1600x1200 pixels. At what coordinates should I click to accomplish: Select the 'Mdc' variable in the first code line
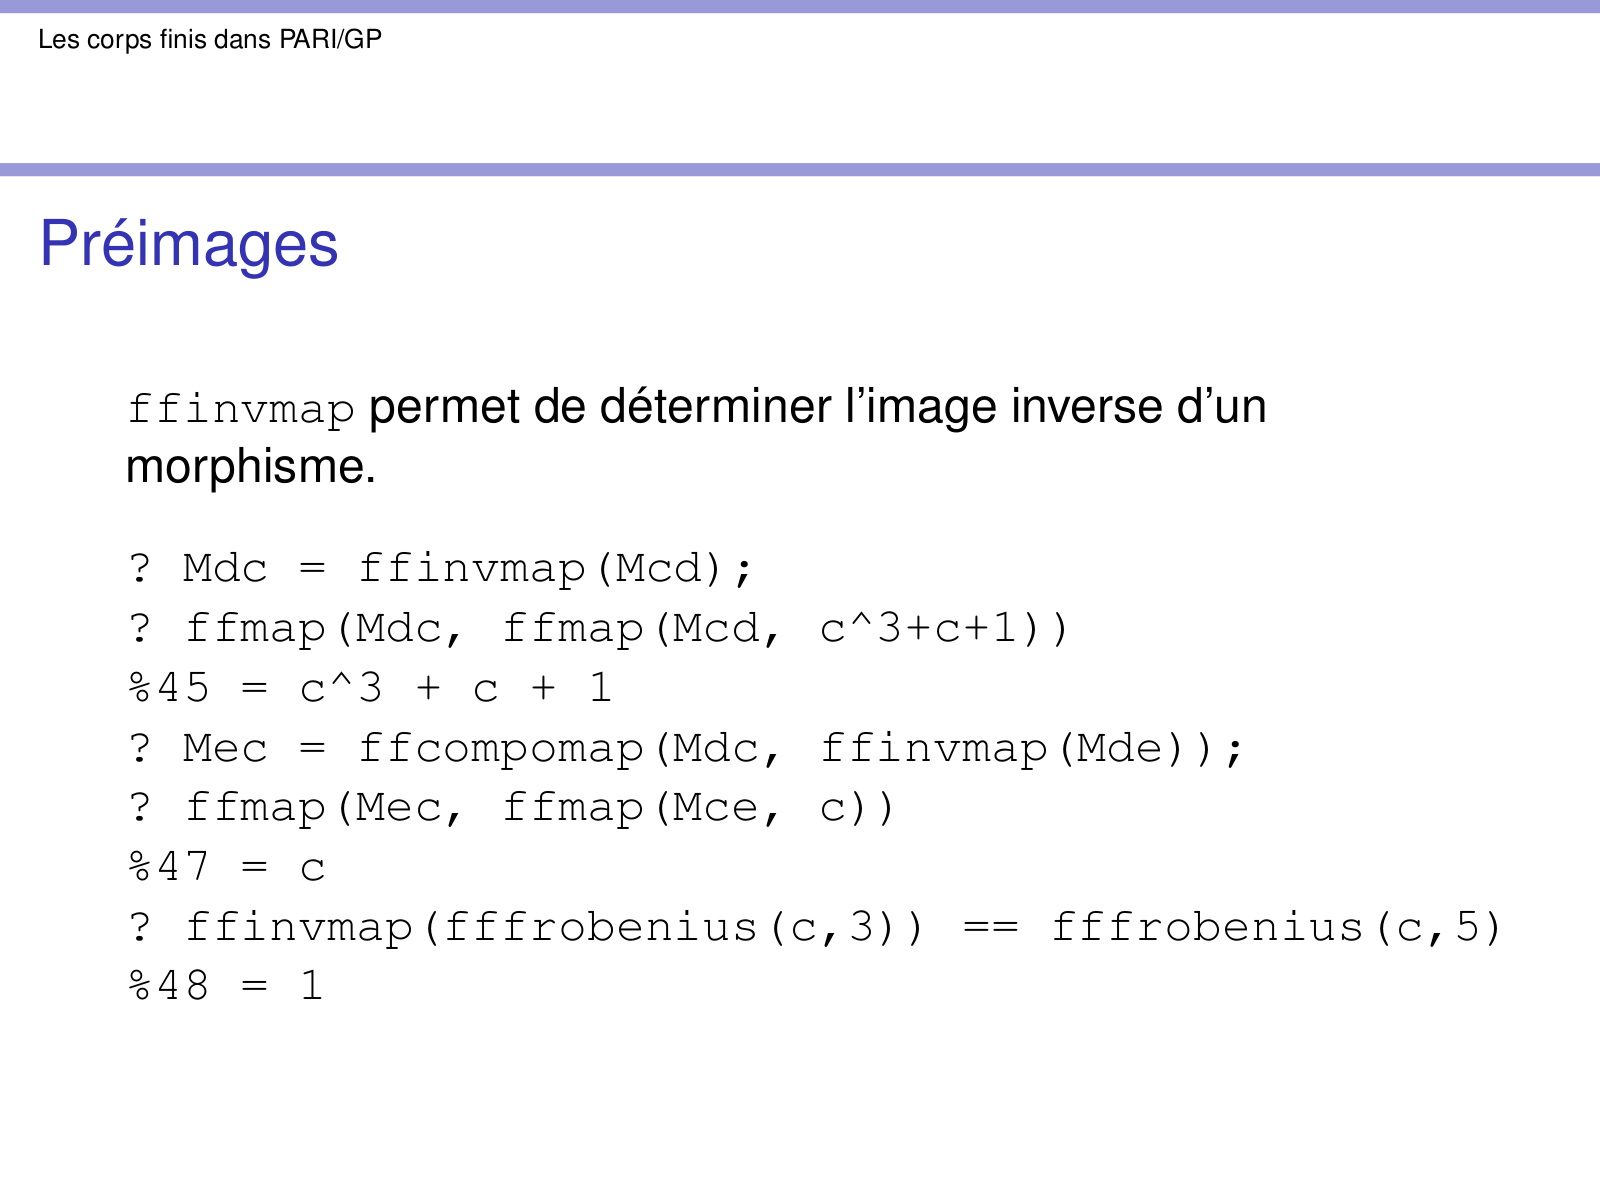tap(225, 569)
